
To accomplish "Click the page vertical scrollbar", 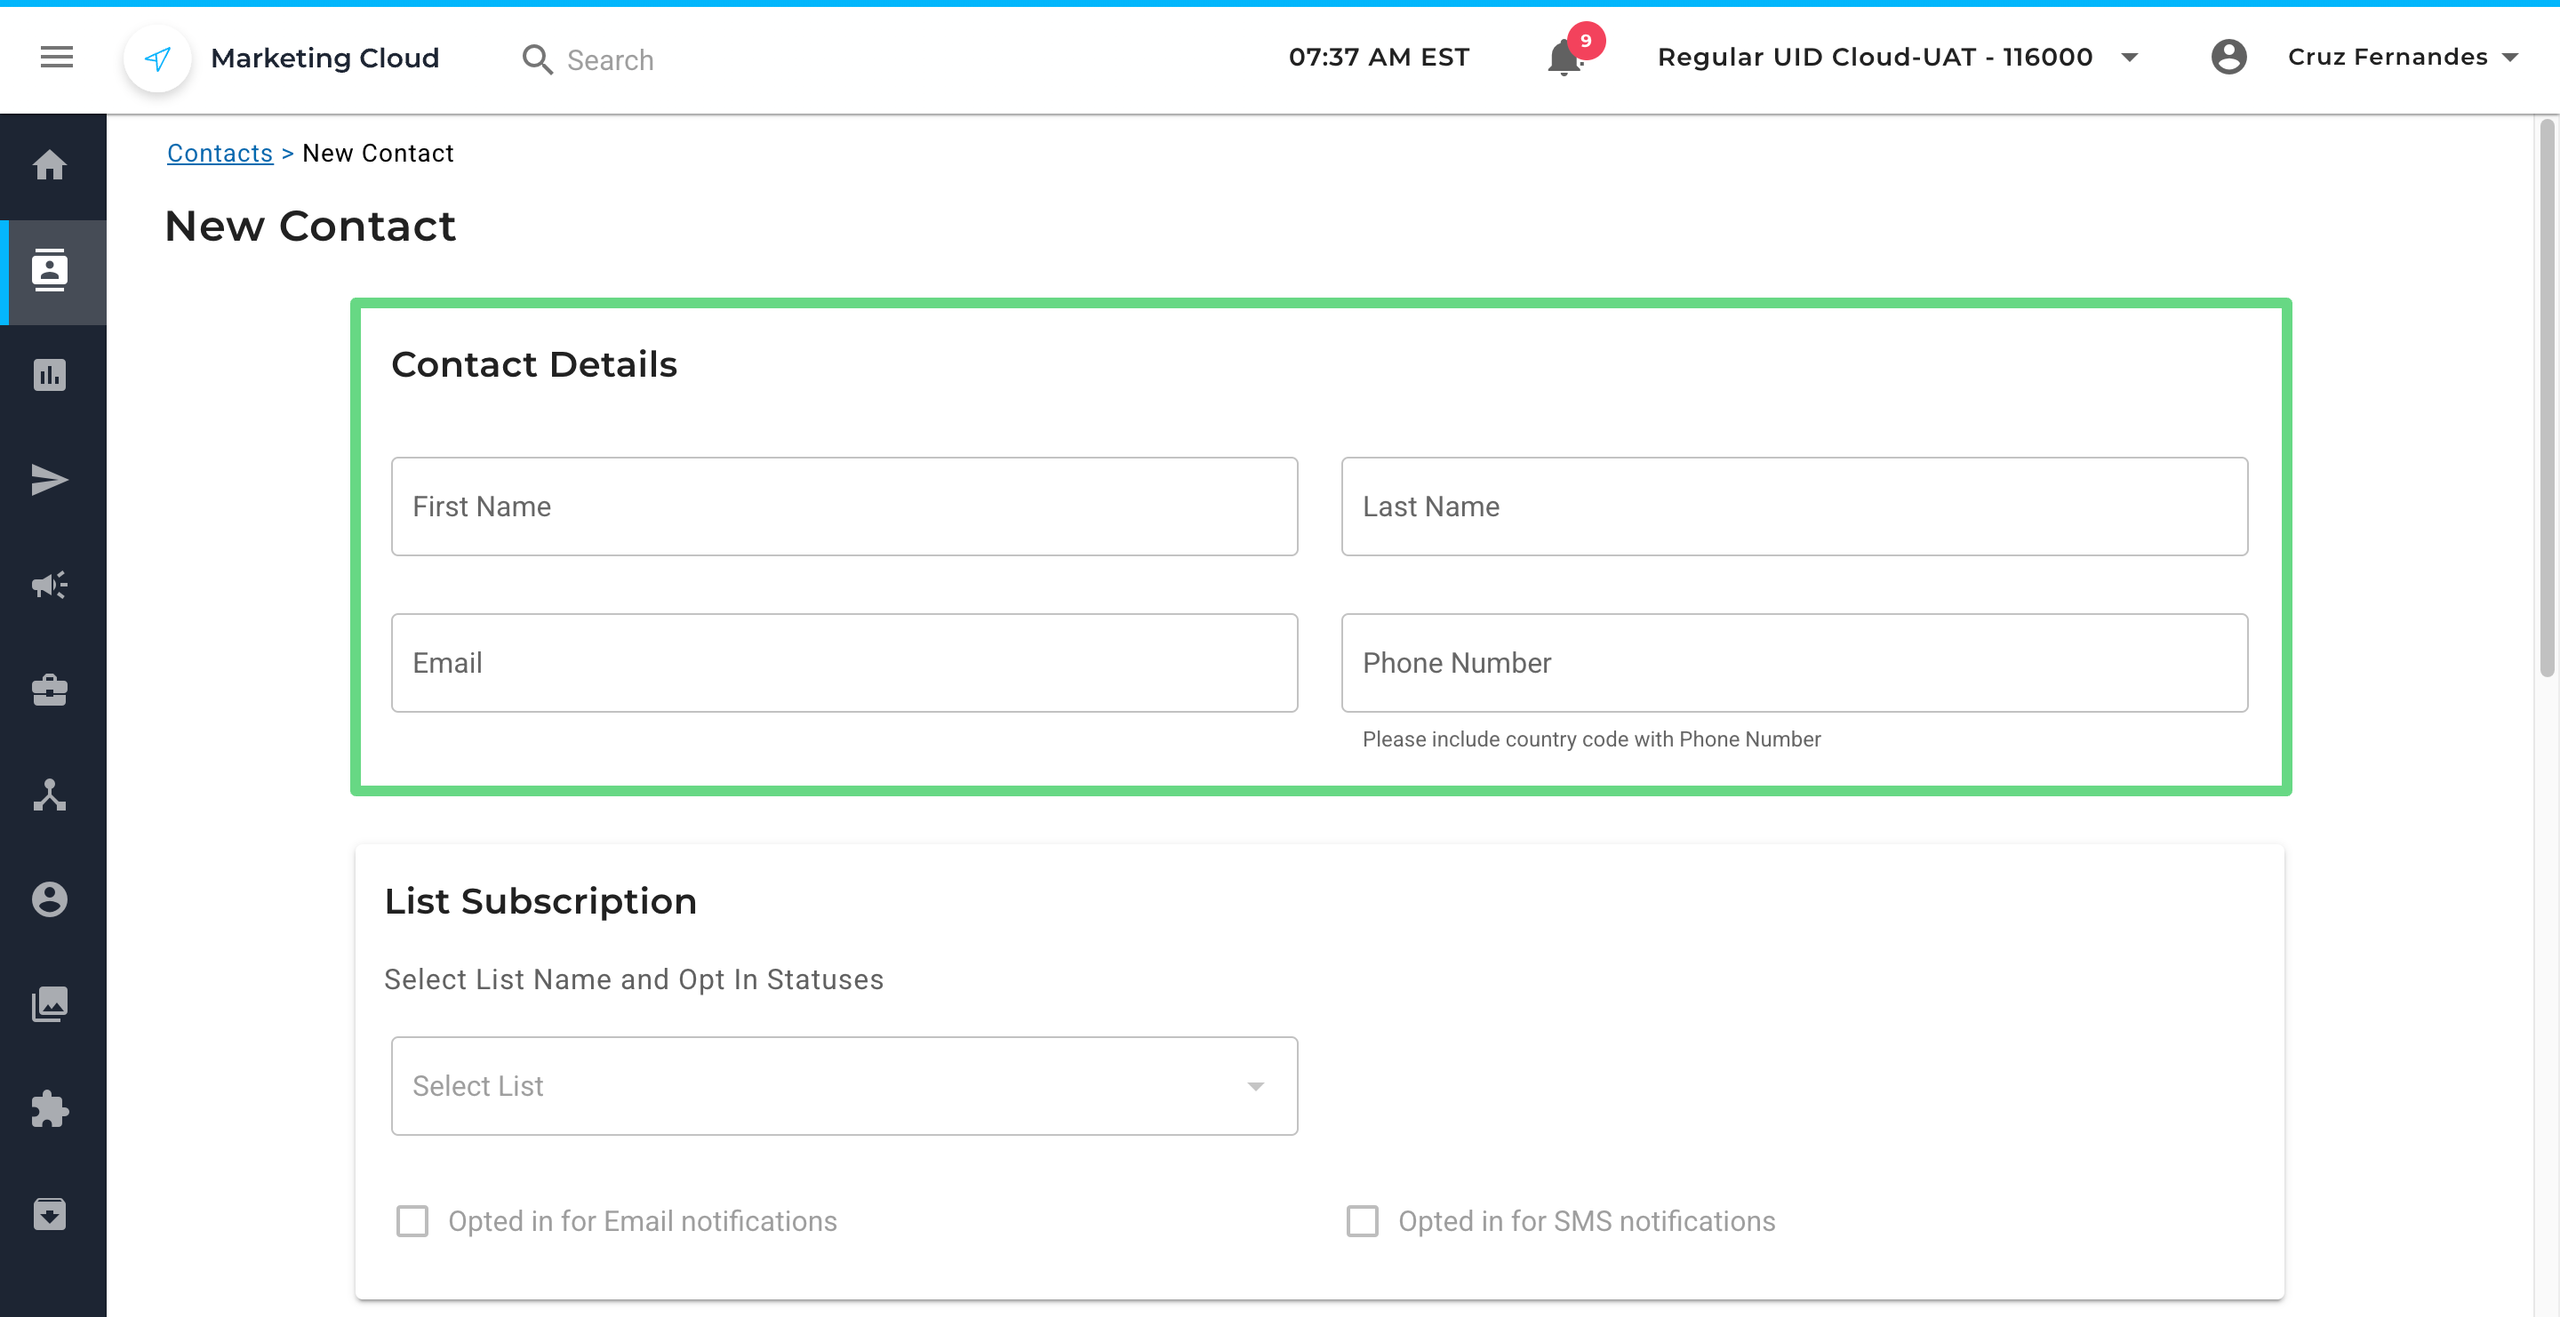I will click(x=2547, y=400).
